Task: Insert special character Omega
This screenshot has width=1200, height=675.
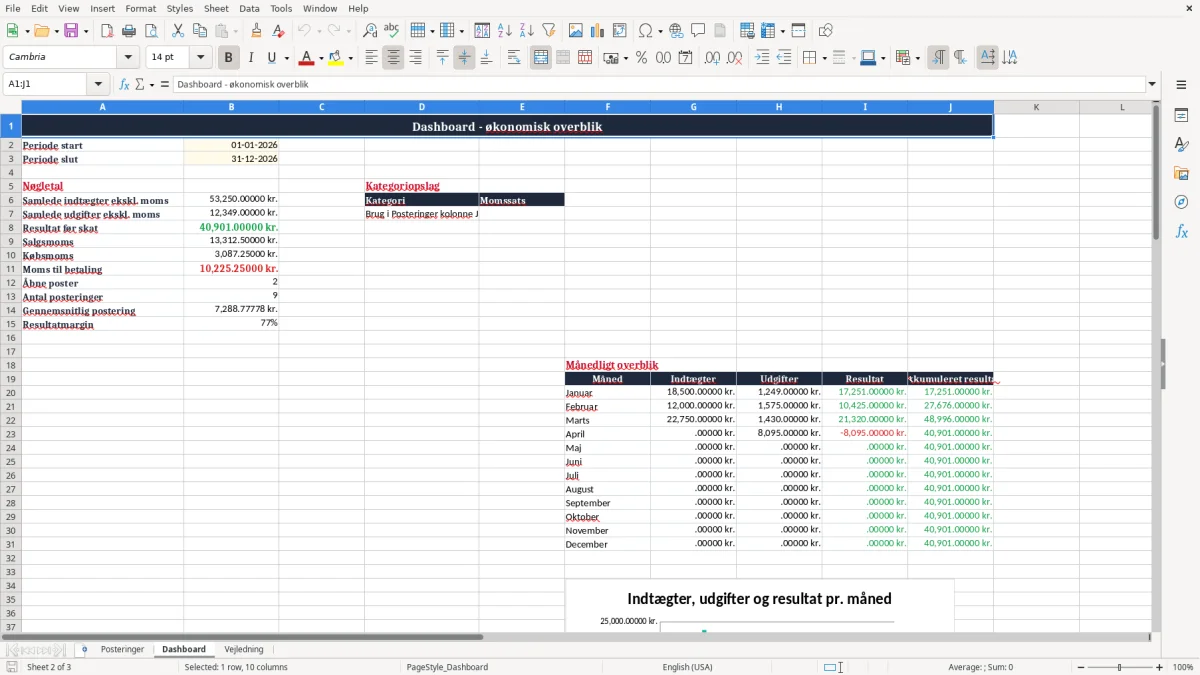Action: click(645, 31)
